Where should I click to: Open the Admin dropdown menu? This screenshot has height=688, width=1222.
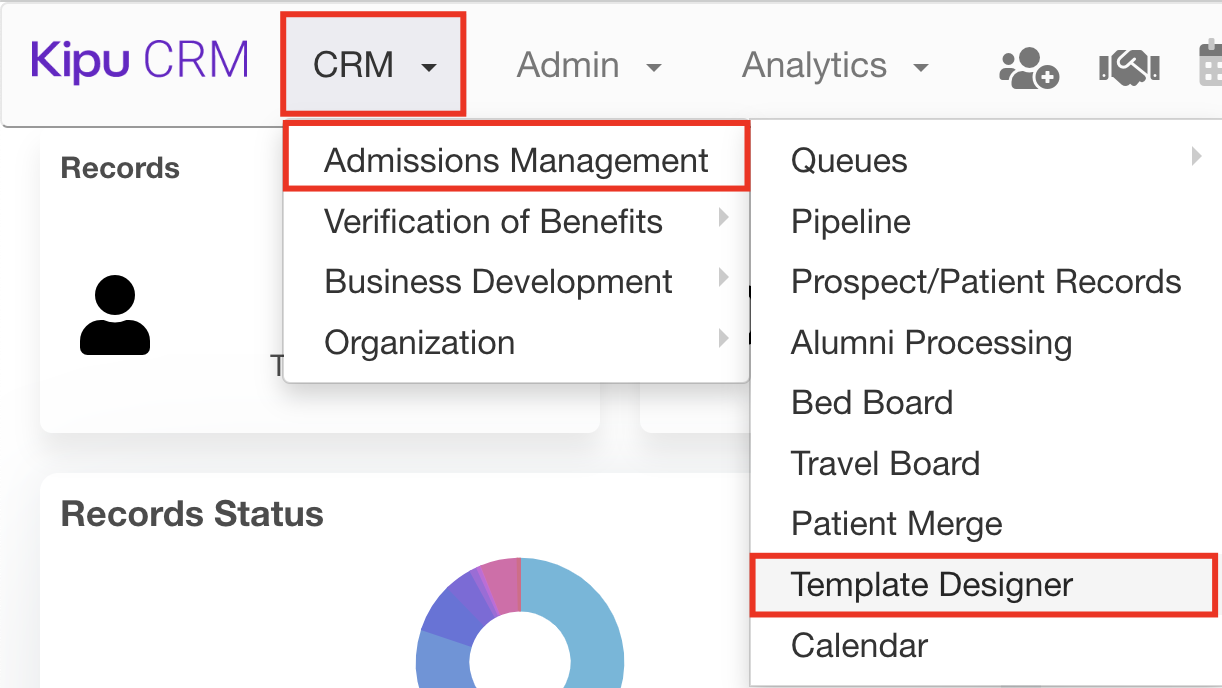pyautogui.click(x=589, y=66)
